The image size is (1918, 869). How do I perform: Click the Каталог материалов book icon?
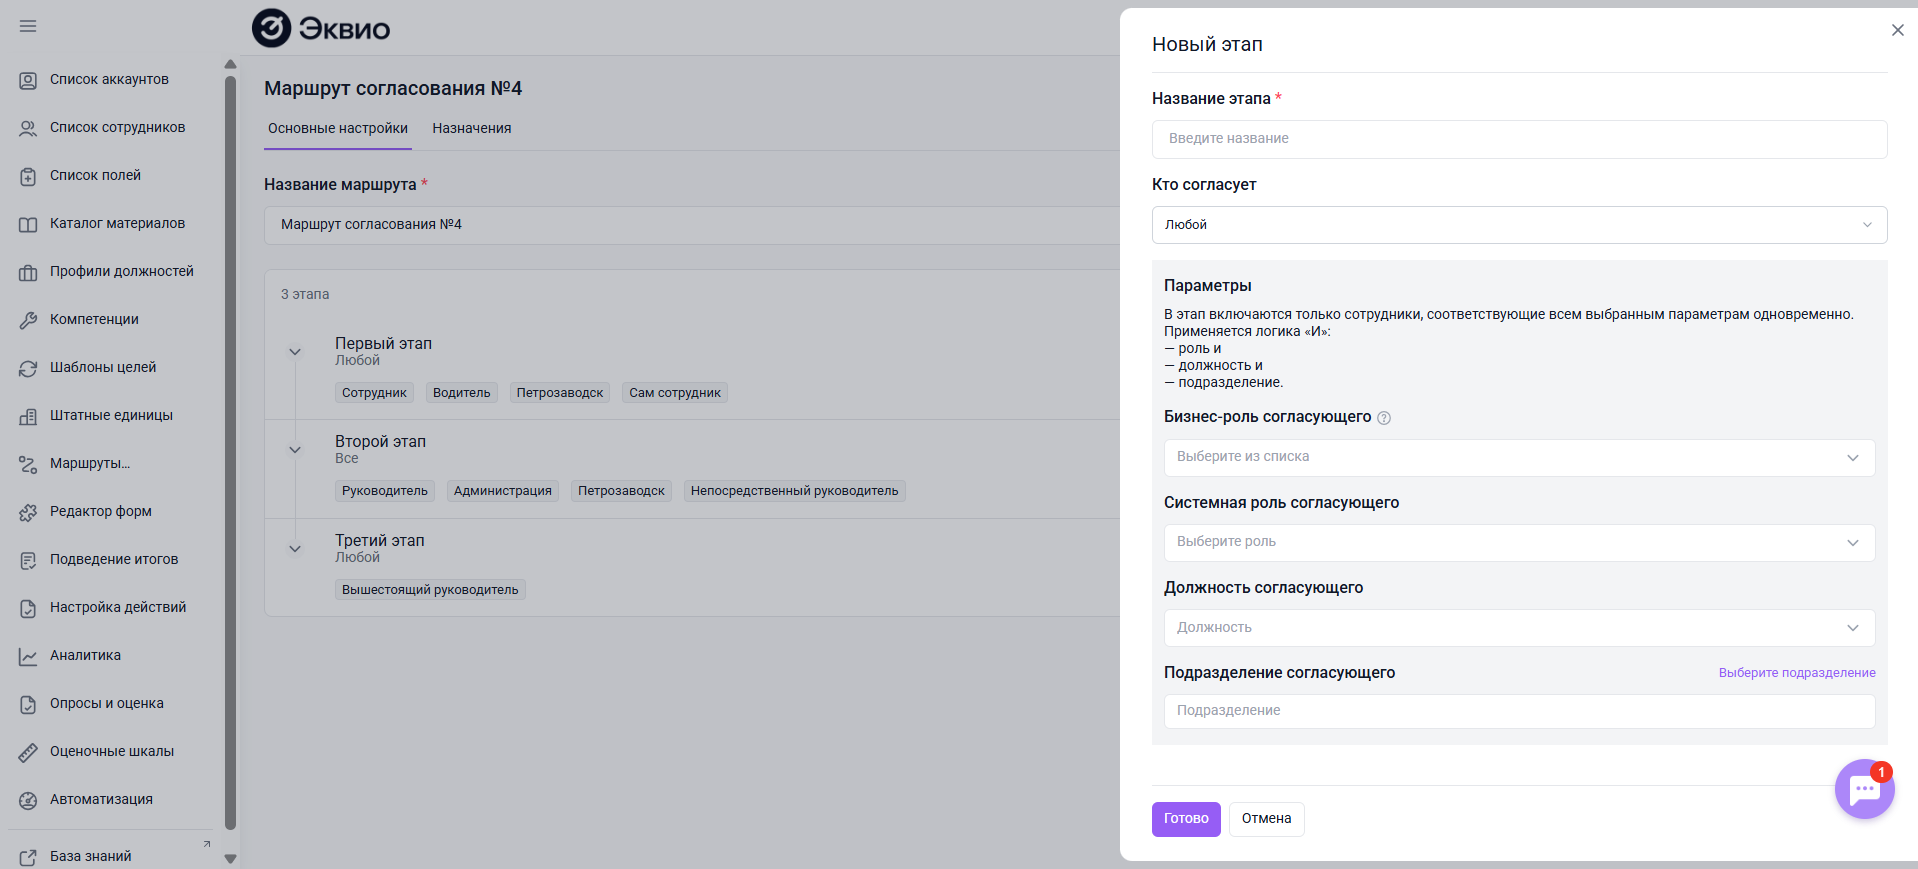pos(28,224)
